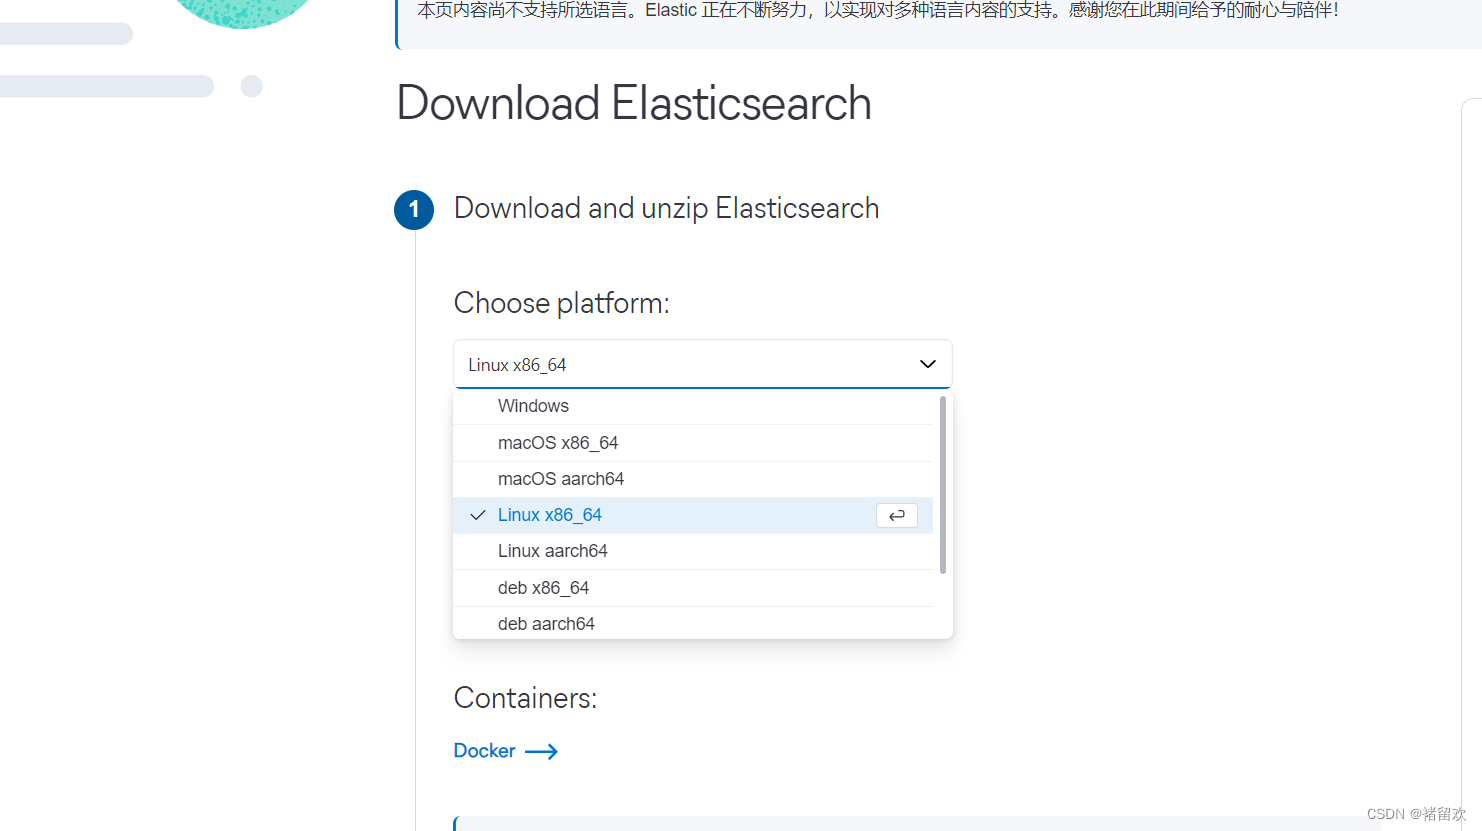
Task: Select Windows from the platform list
Action: coord(693,406)
